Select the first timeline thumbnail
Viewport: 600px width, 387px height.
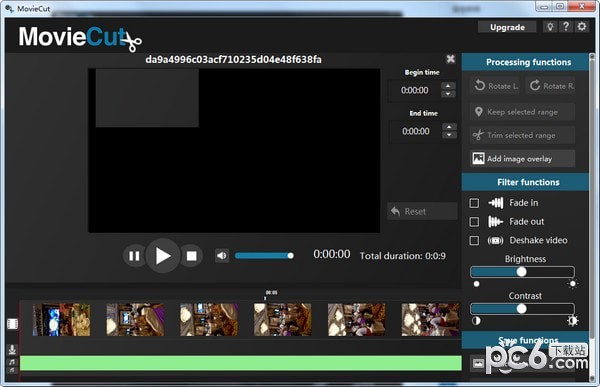coord(61,320)
